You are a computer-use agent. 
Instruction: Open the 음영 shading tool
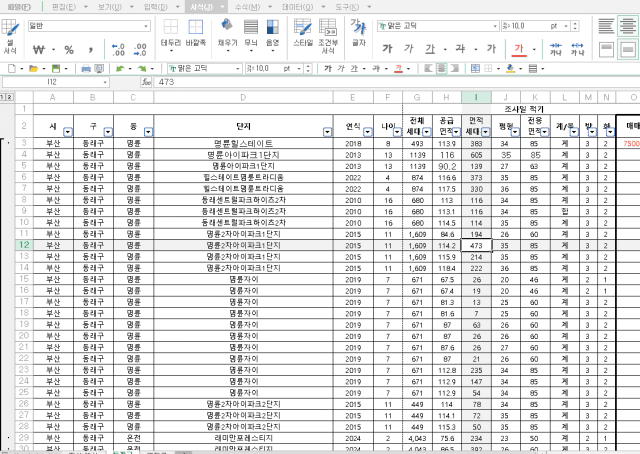tap(273, 36)
